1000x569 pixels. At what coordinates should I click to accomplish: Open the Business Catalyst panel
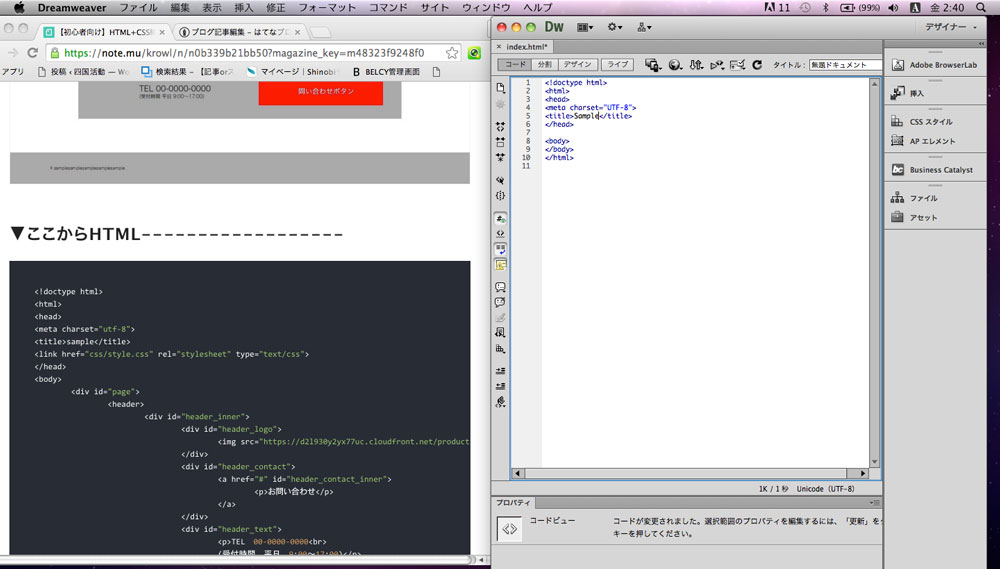(x=934, y=170)
